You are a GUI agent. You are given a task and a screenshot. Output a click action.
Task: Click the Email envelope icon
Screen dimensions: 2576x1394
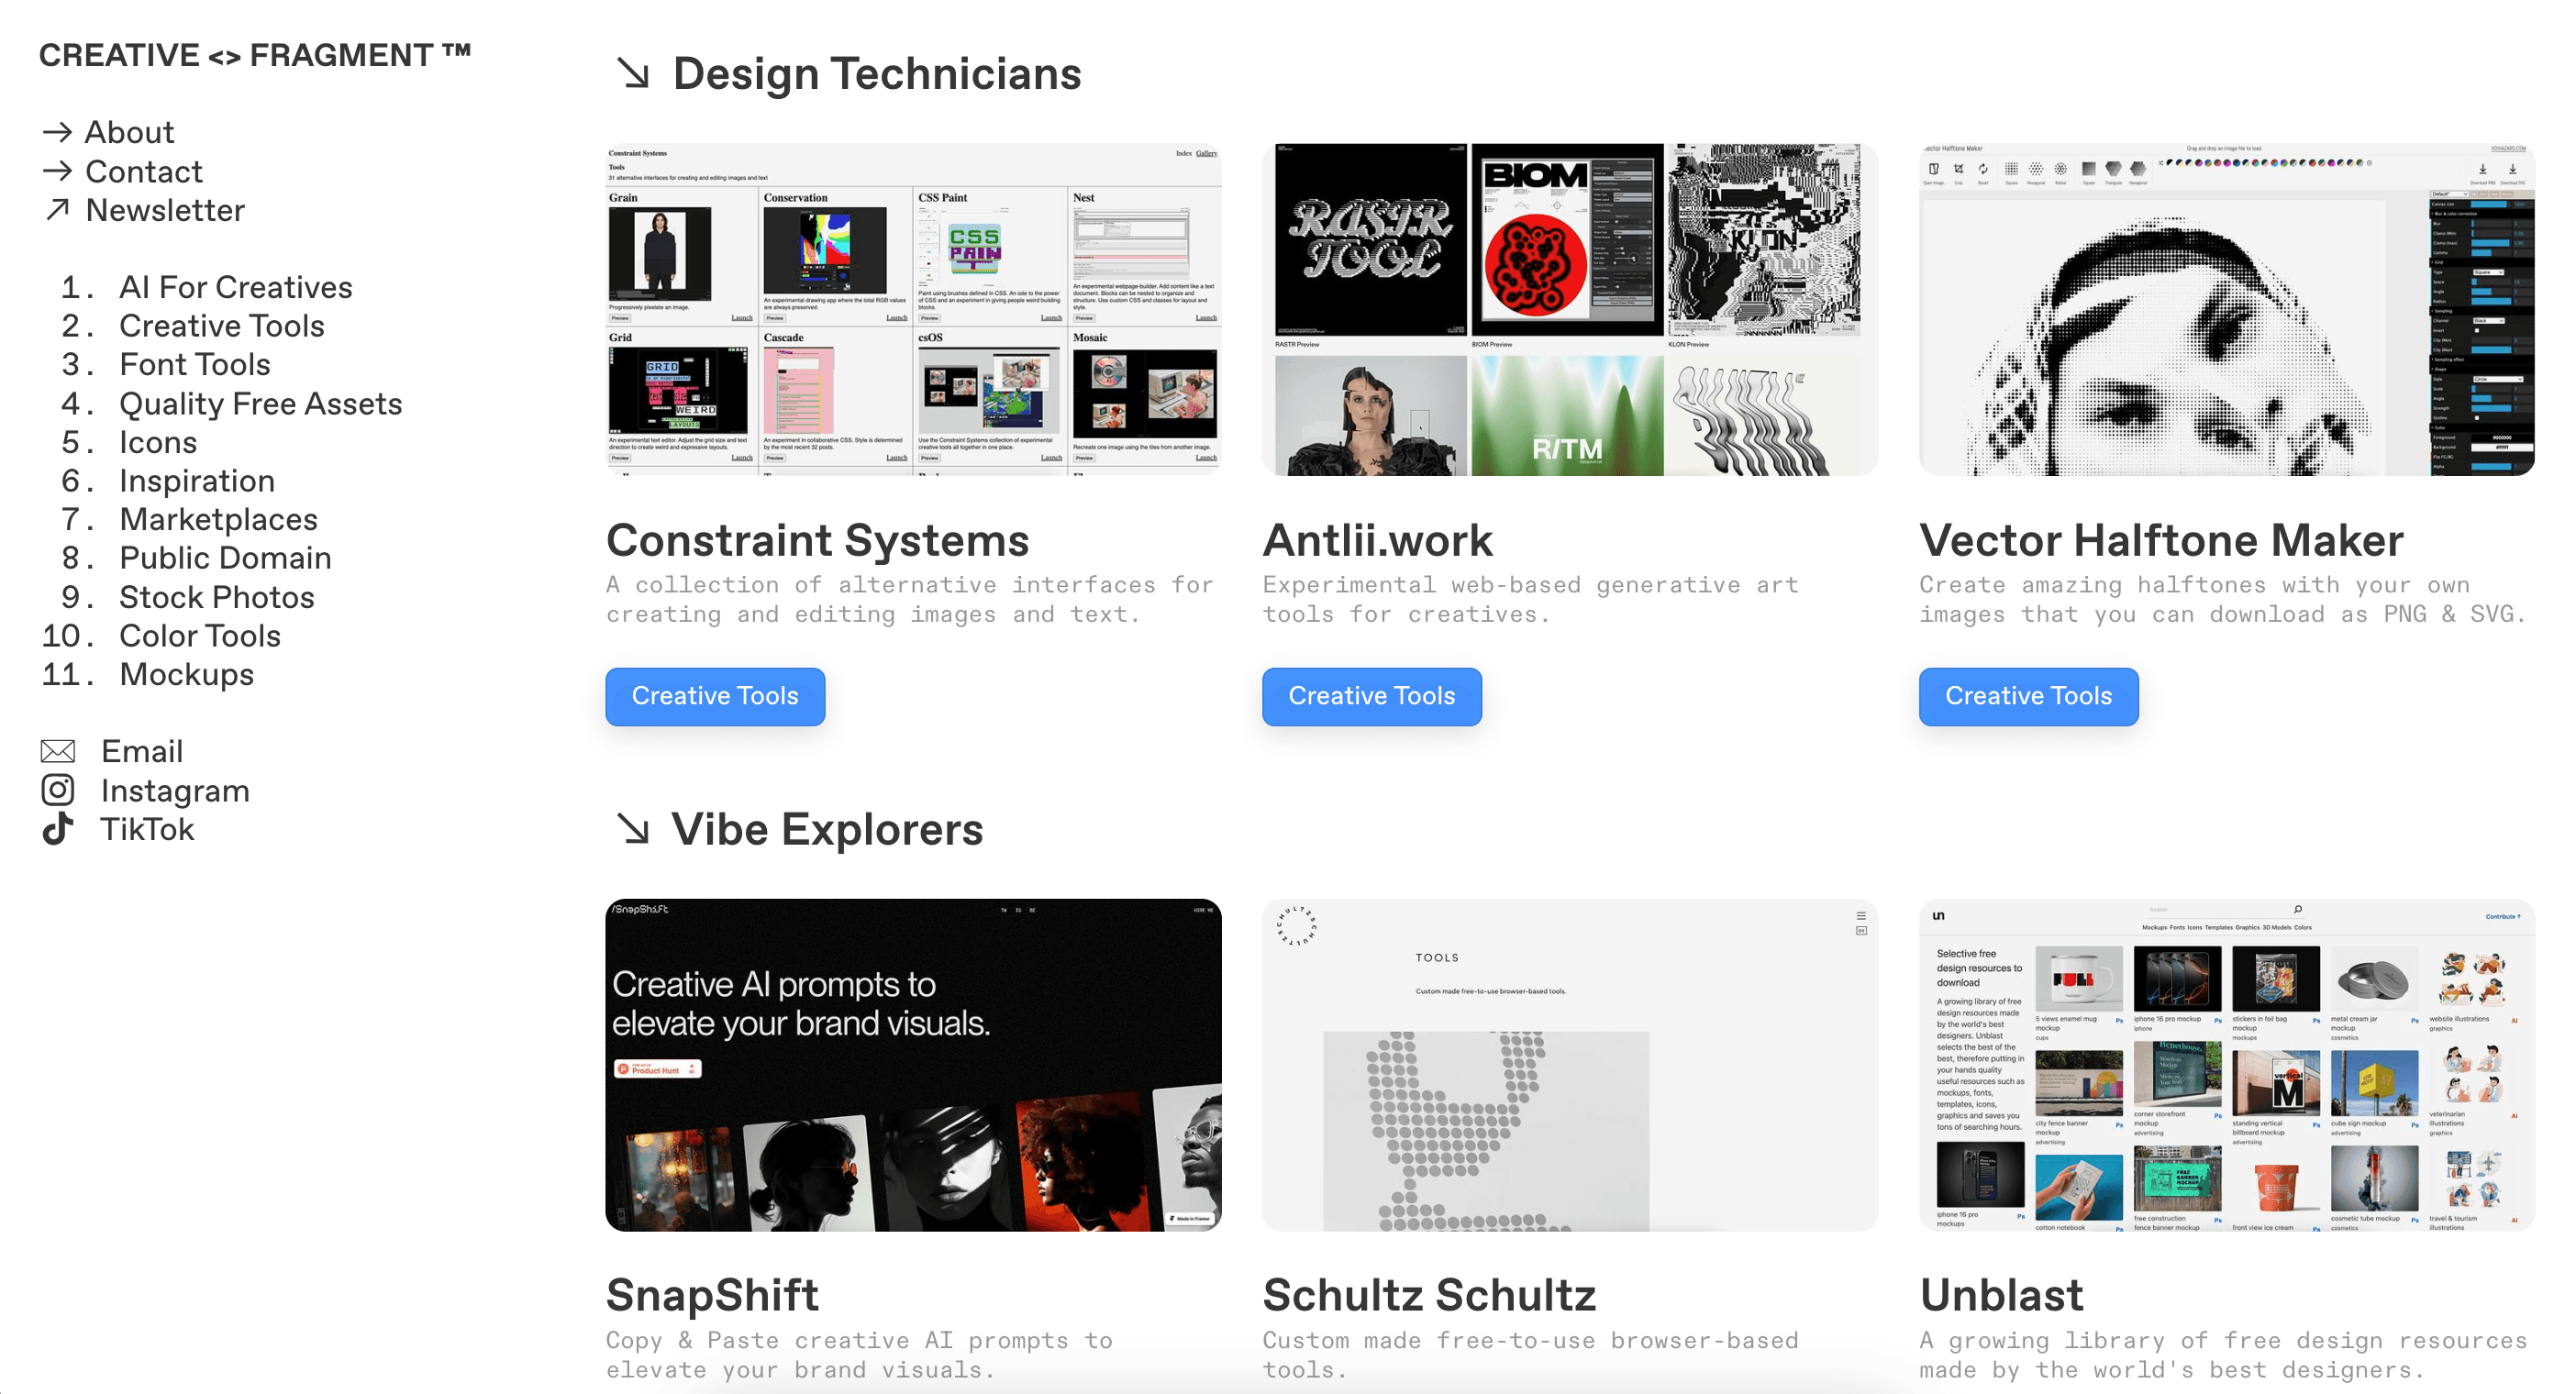58,751
